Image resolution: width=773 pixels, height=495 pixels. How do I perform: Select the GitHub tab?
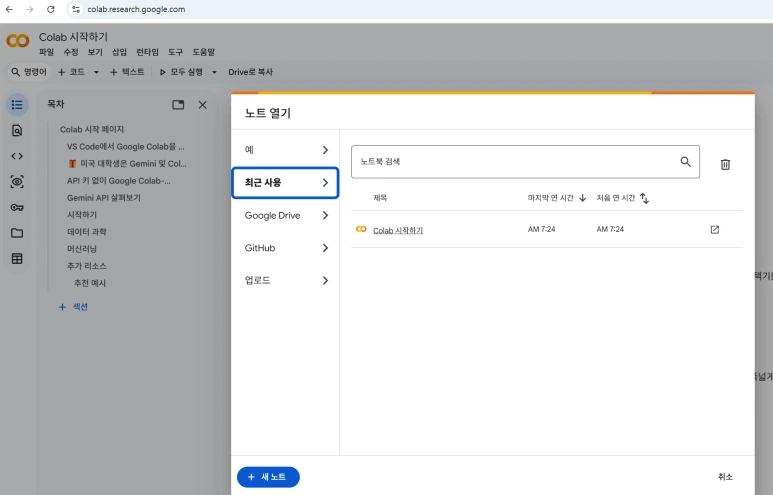click(285, 248)
